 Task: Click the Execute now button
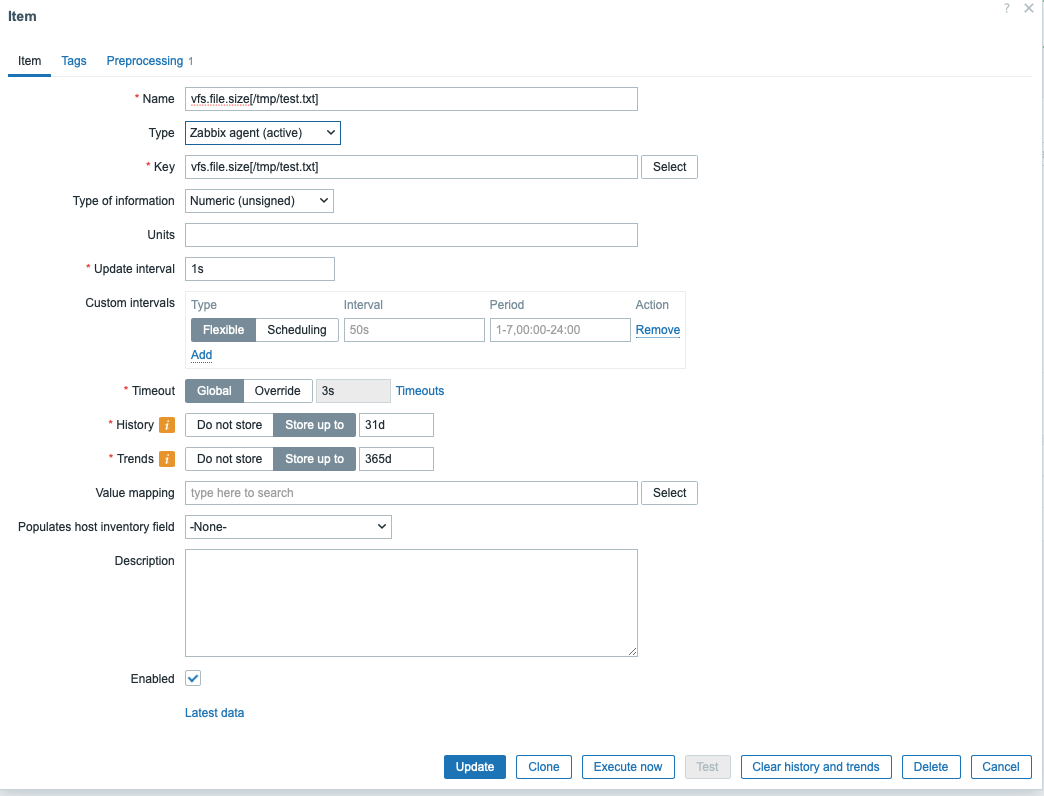(628, 767)
